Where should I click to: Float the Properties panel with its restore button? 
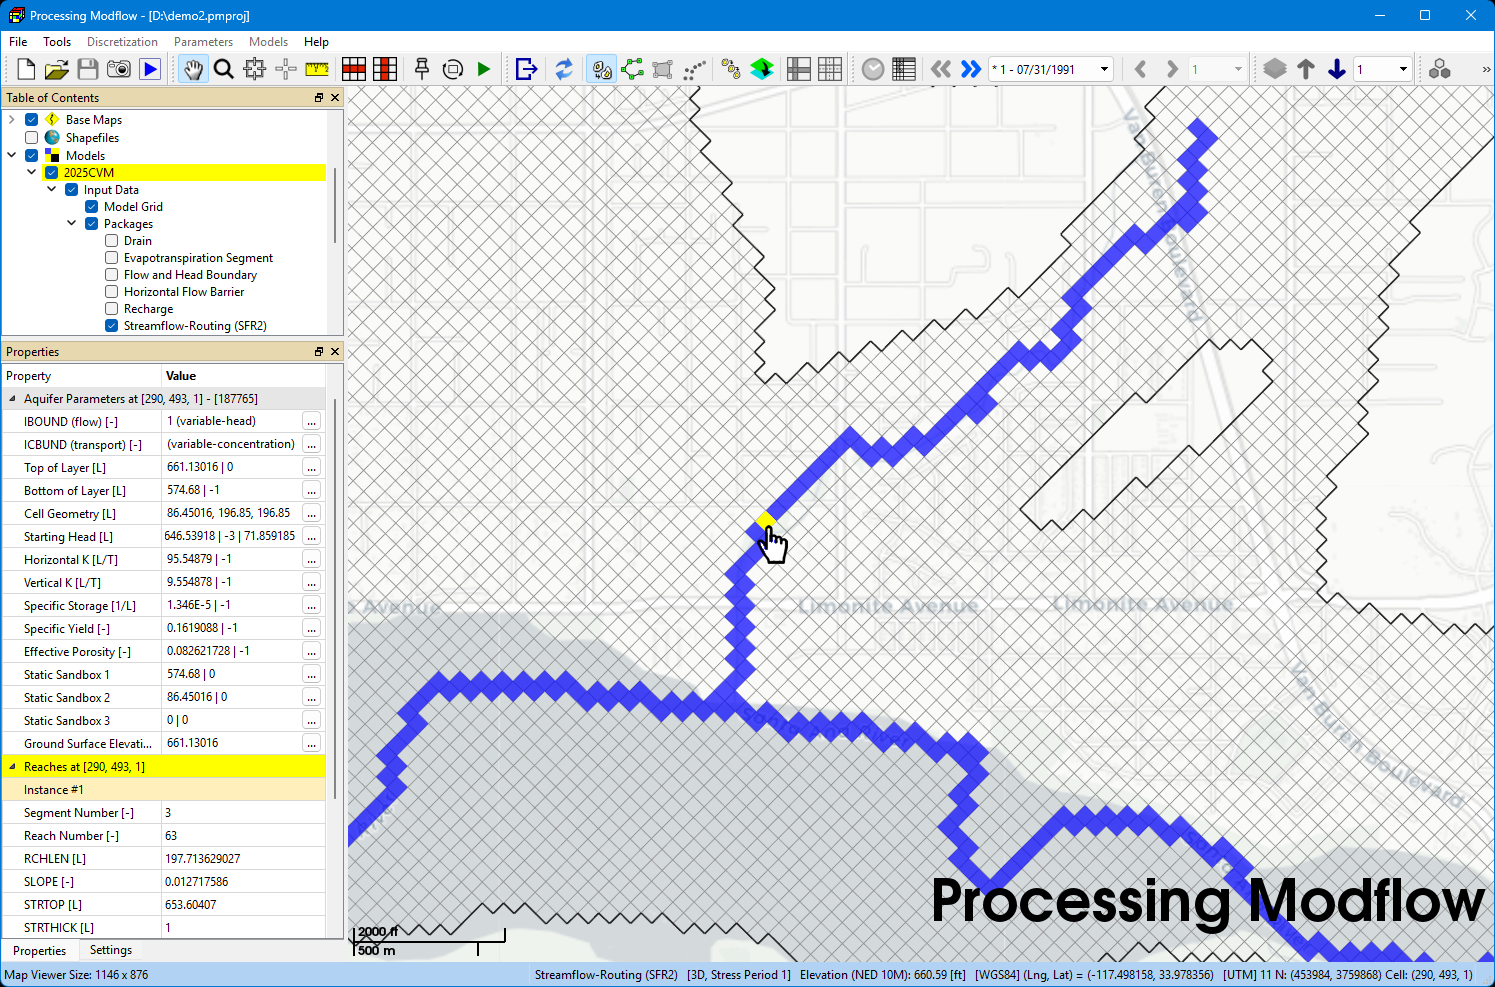click(x=319, y=352)
